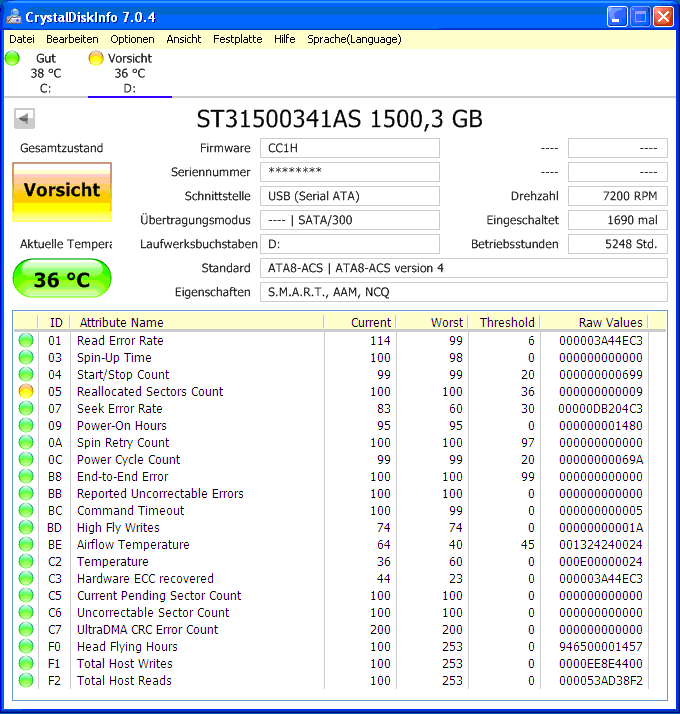Click the Betriebsstunden value 5248 Std.
This screenshot has width=680, height=714.
click(x=618, y=244)
